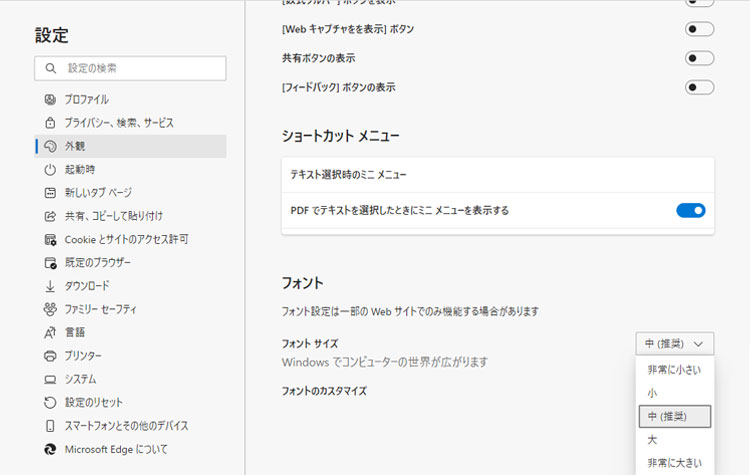
Task: Click the power icon next to 起動時
Action: [x=50, y=169]
